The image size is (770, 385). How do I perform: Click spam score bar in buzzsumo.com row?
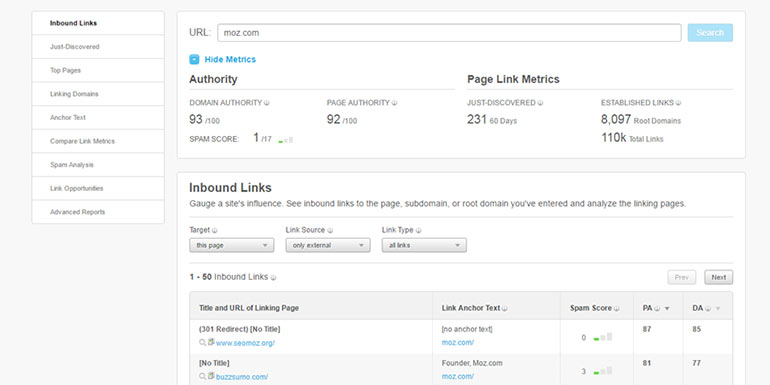603,371
